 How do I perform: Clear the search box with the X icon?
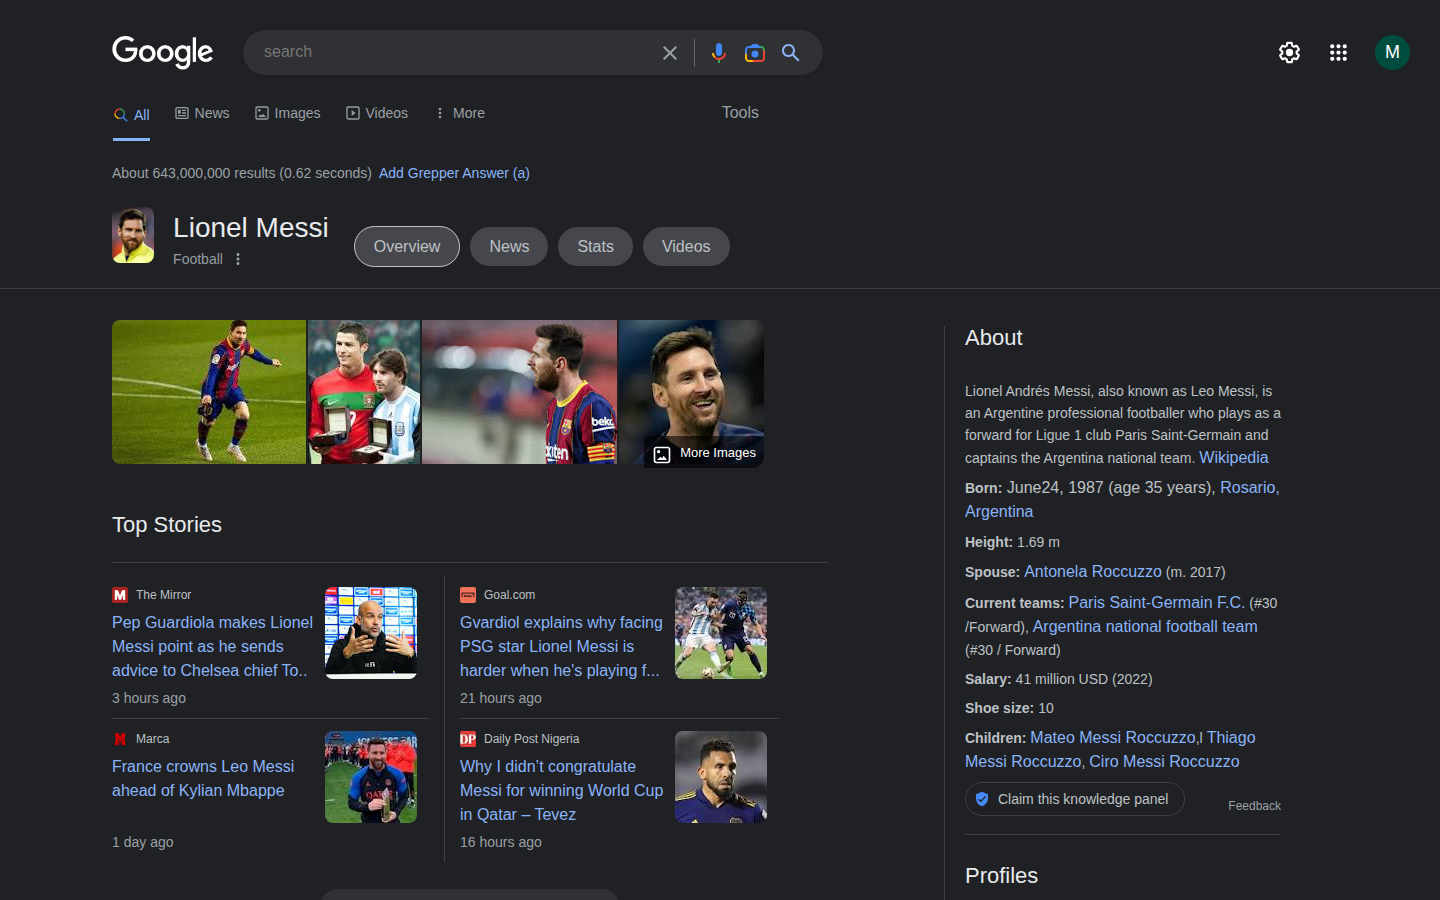pyautogui.click(x=670, y=53)
